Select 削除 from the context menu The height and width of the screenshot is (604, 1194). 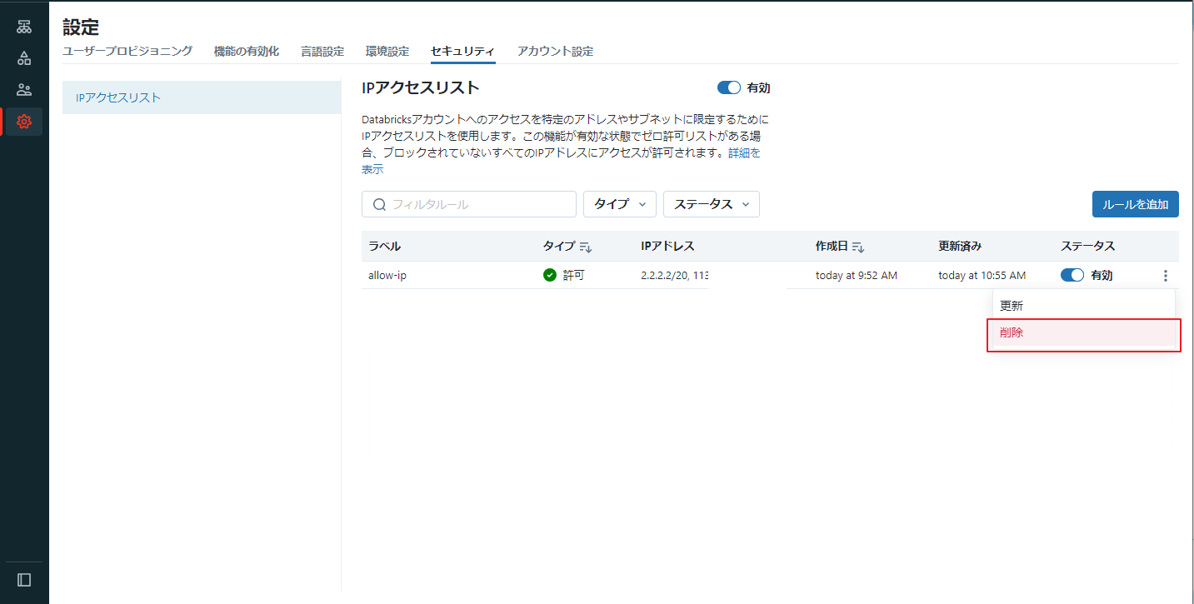[1012, 333]
